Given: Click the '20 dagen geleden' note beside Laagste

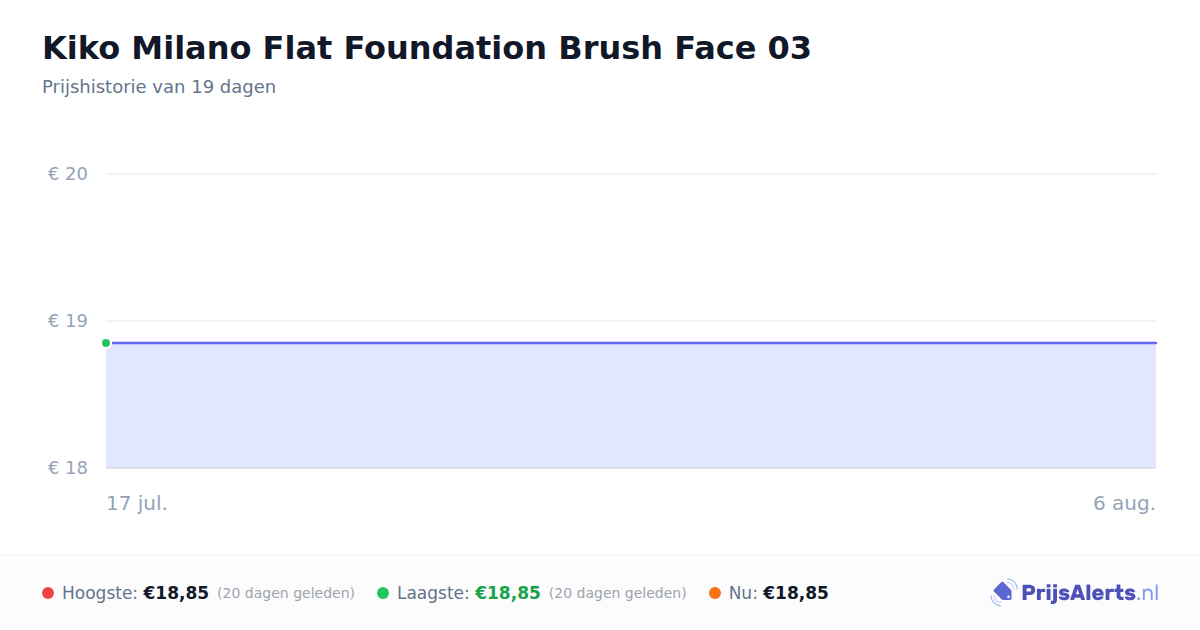Looking at the screenshot, I should pyautogui.click(x=618, y=593).
